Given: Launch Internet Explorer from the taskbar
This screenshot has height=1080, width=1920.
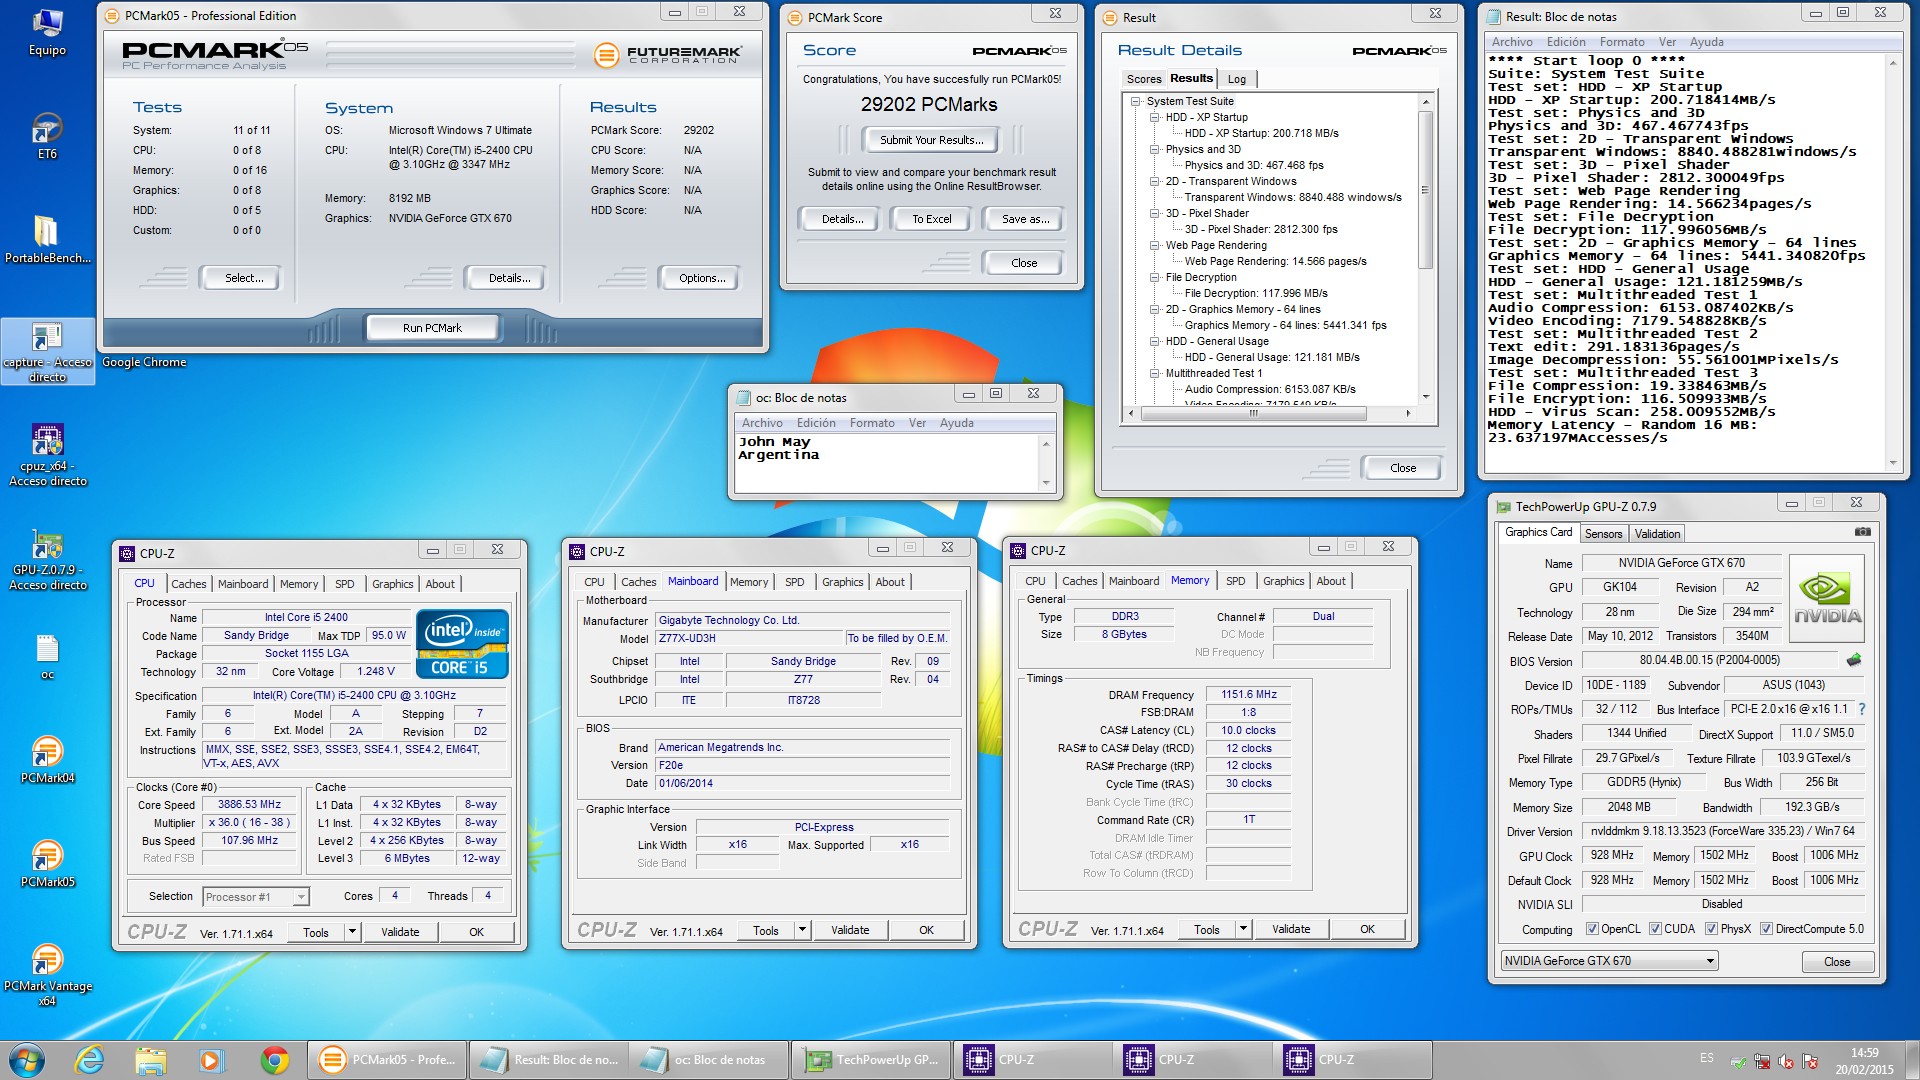Looking at the screenshot, I should tap(90, 1060).
